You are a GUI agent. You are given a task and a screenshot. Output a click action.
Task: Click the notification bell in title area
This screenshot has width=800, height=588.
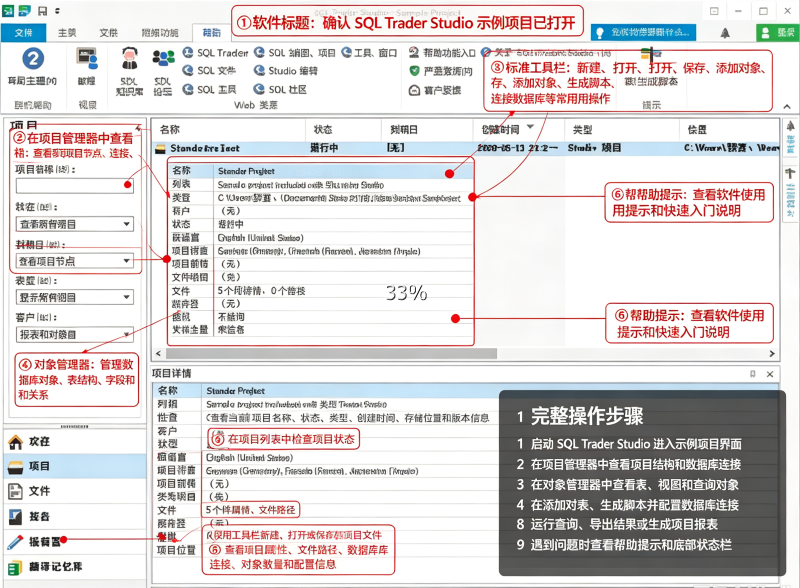(x=724, y=33)
